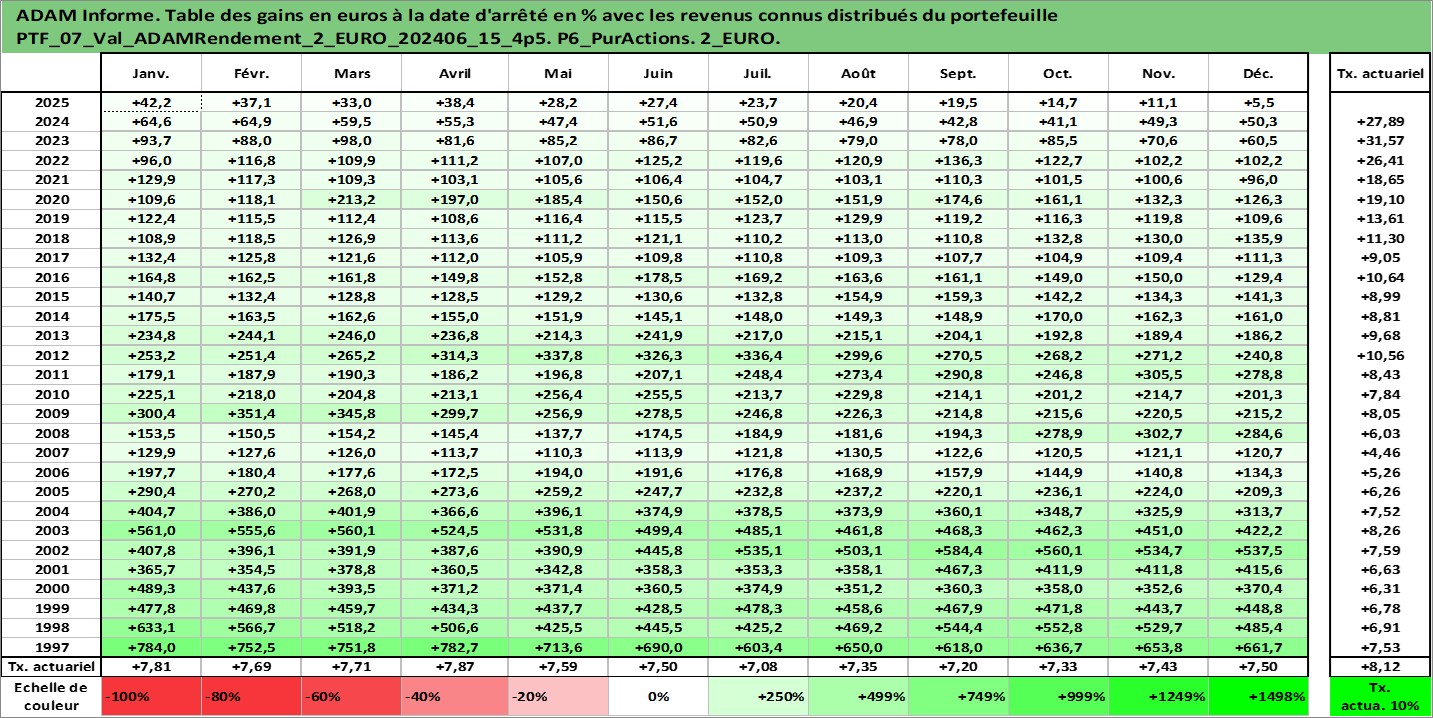Select the -80% color scale swatch
The width and height of the screenshot is (1433, 718).
[x=252, y=696]
